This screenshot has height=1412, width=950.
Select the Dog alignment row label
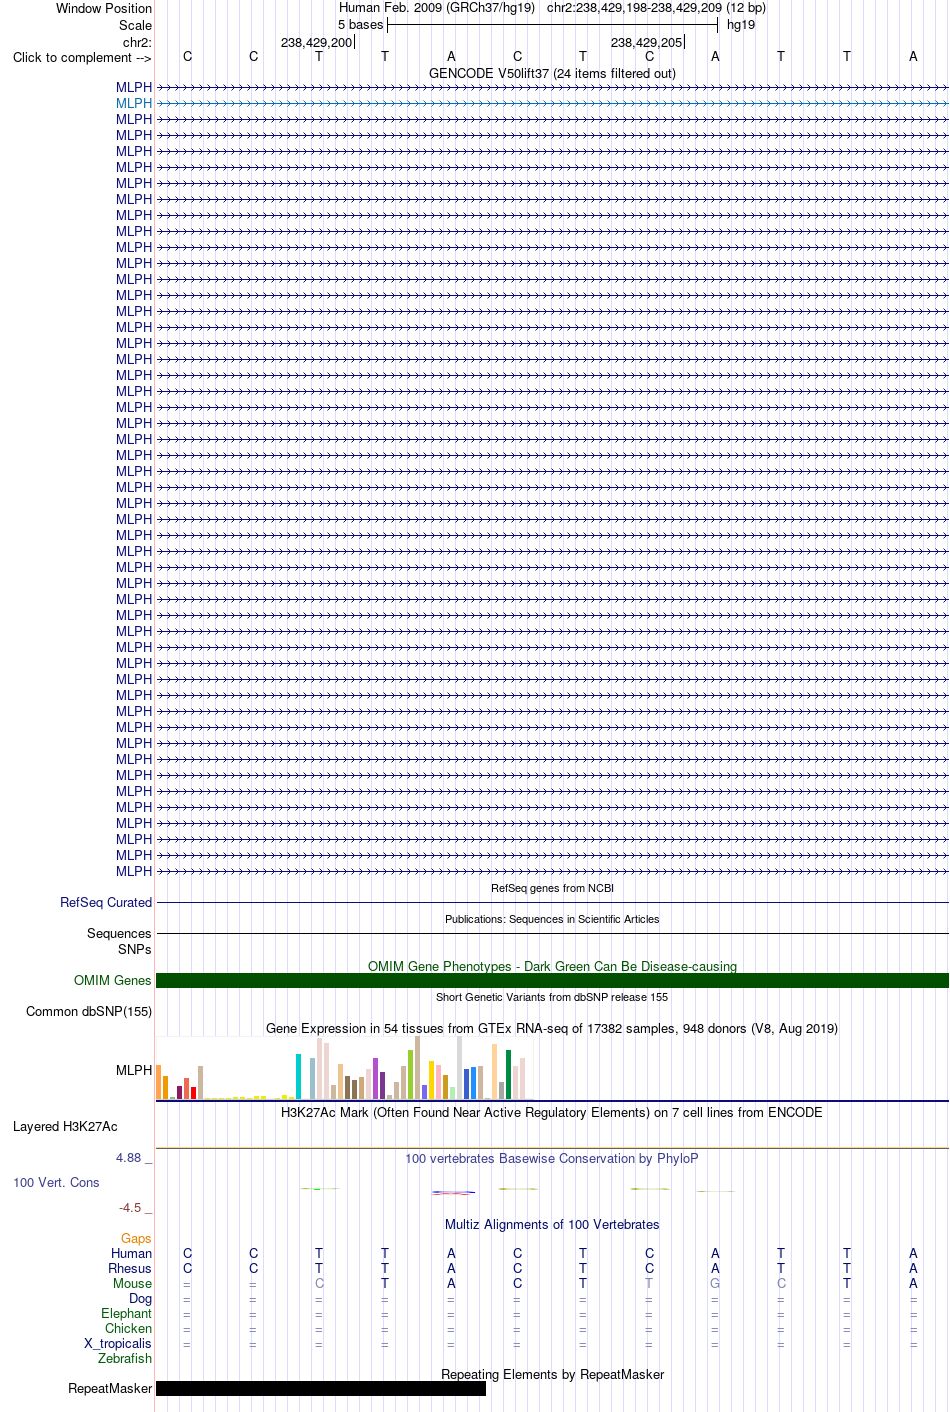pyautogui.click(x=141, y=1298)
